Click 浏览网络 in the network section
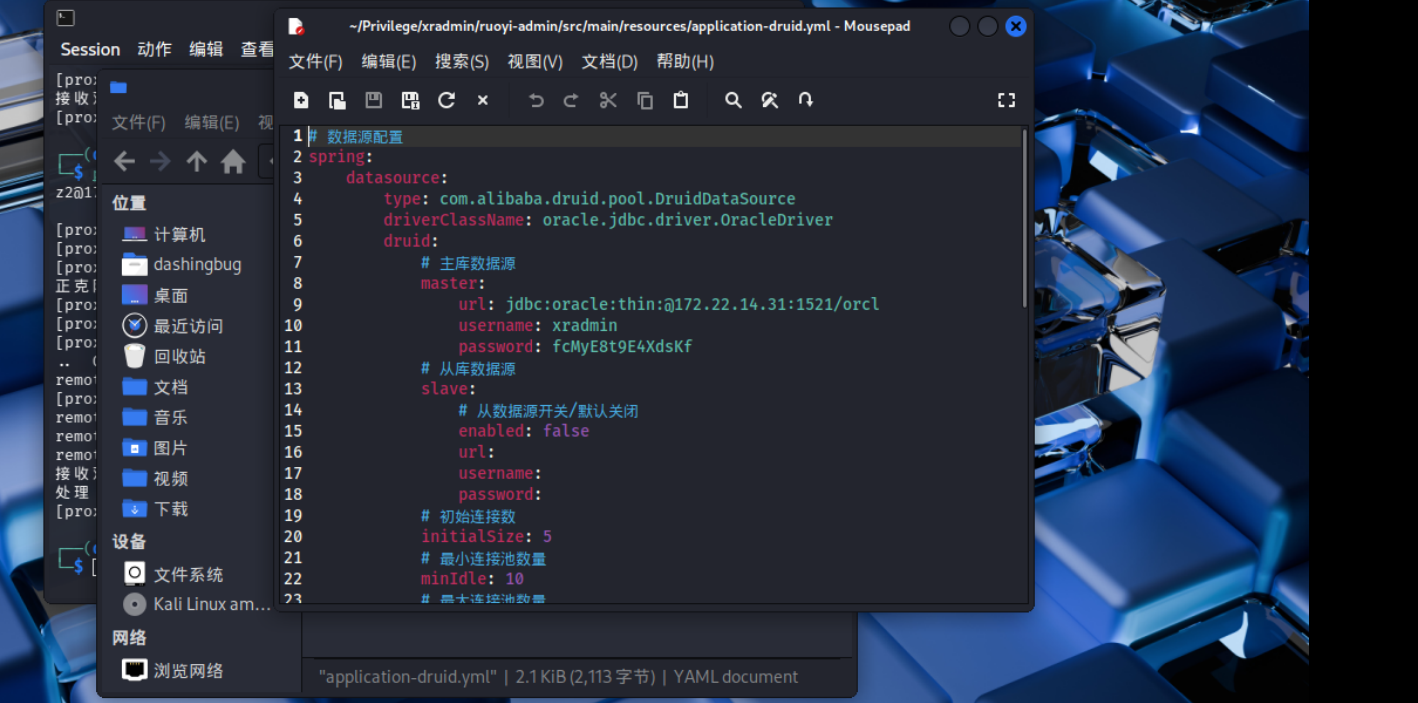This screenshot has height=703, width=1418. click(x=187, y=670)
